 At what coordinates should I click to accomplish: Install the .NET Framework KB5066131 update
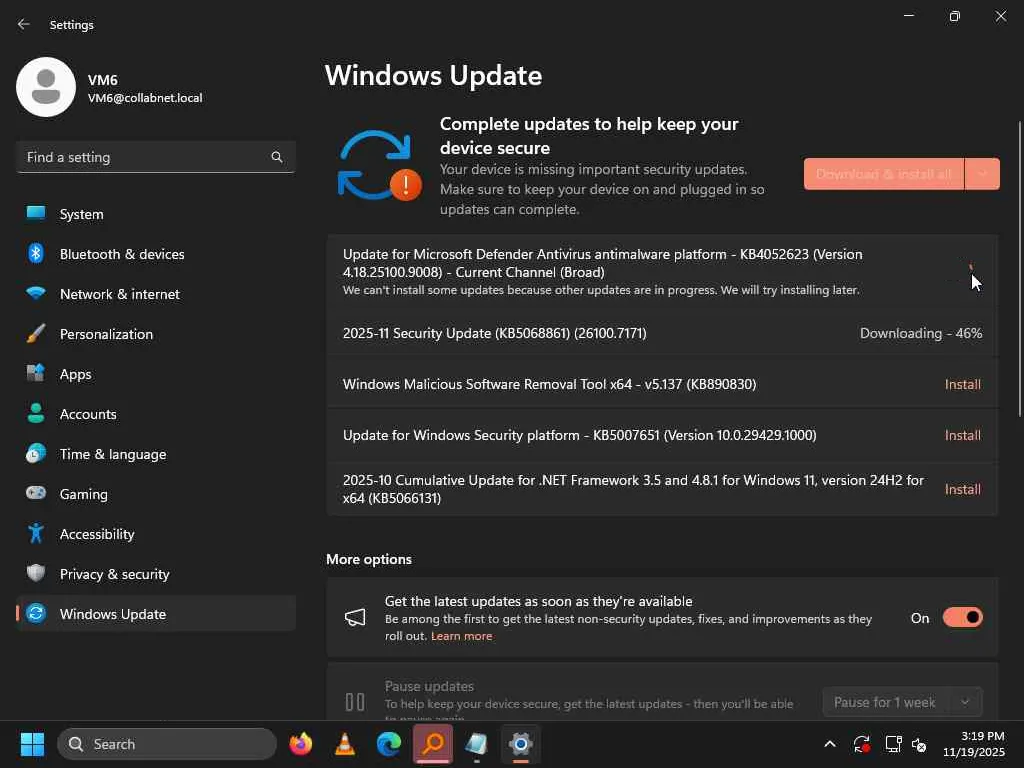pyautogui.click(x=963, y=489)
